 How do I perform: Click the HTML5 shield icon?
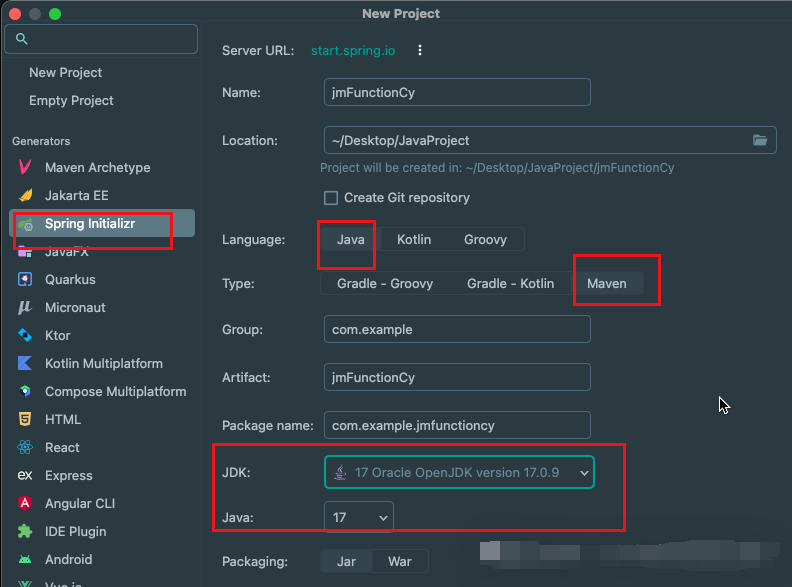click(25, 419)
